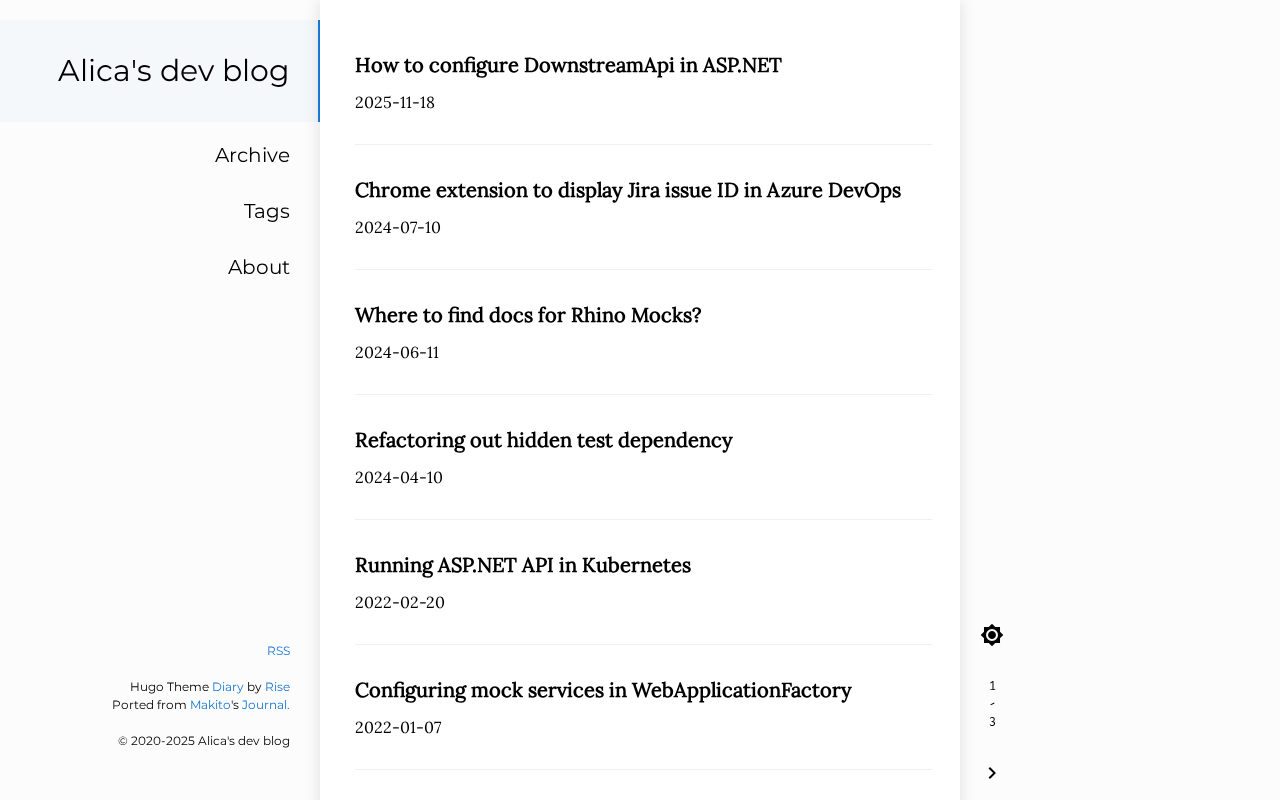This screenshot has width=1280, height=800.
Task: Open the Makito link in footer
Action: [x=210, y=705]
